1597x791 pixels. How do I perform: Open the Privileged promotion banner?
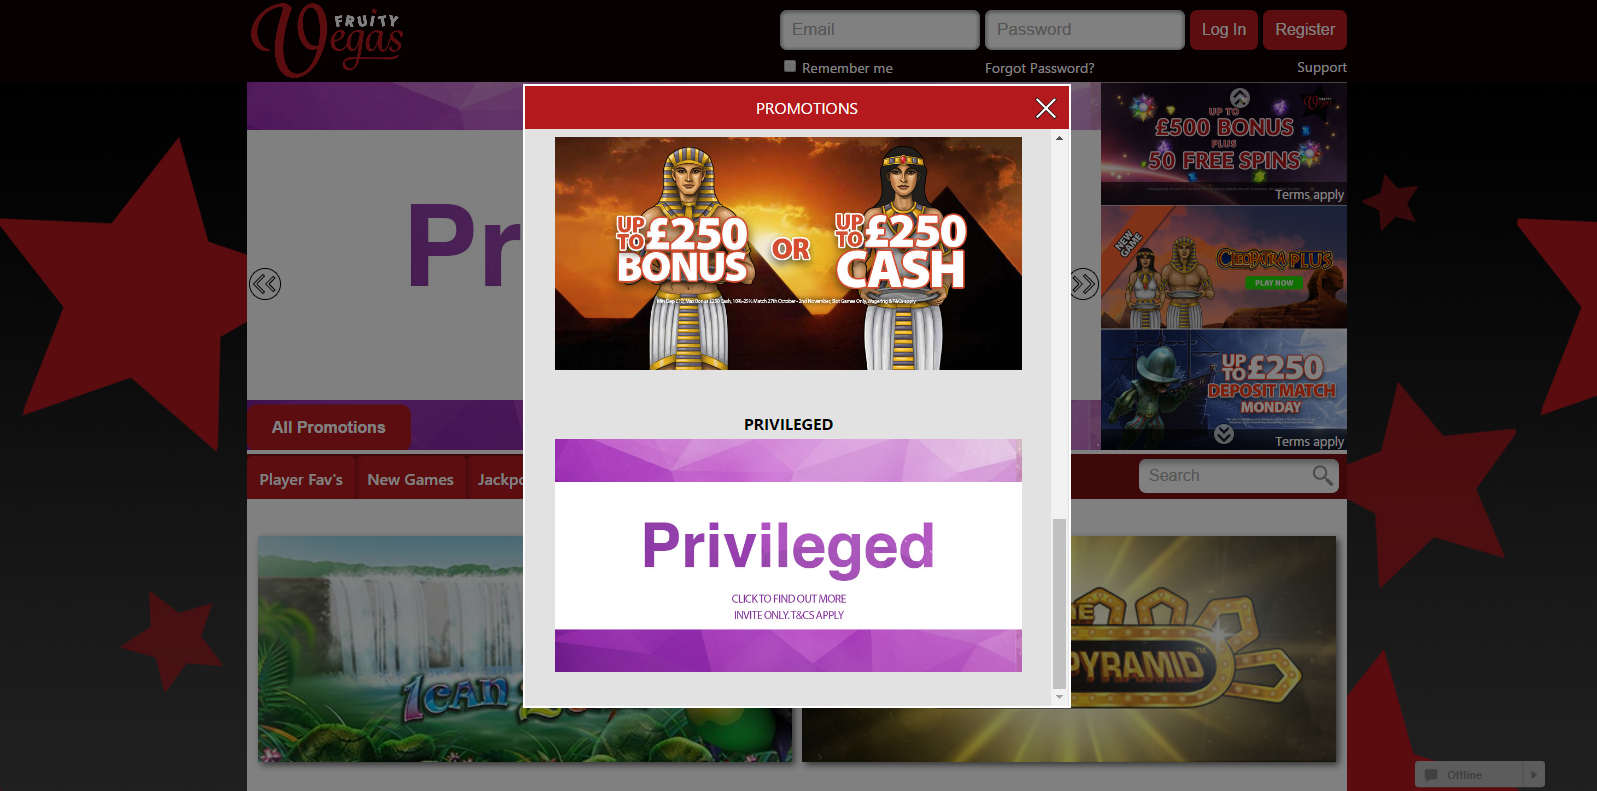tap(788, 555)
